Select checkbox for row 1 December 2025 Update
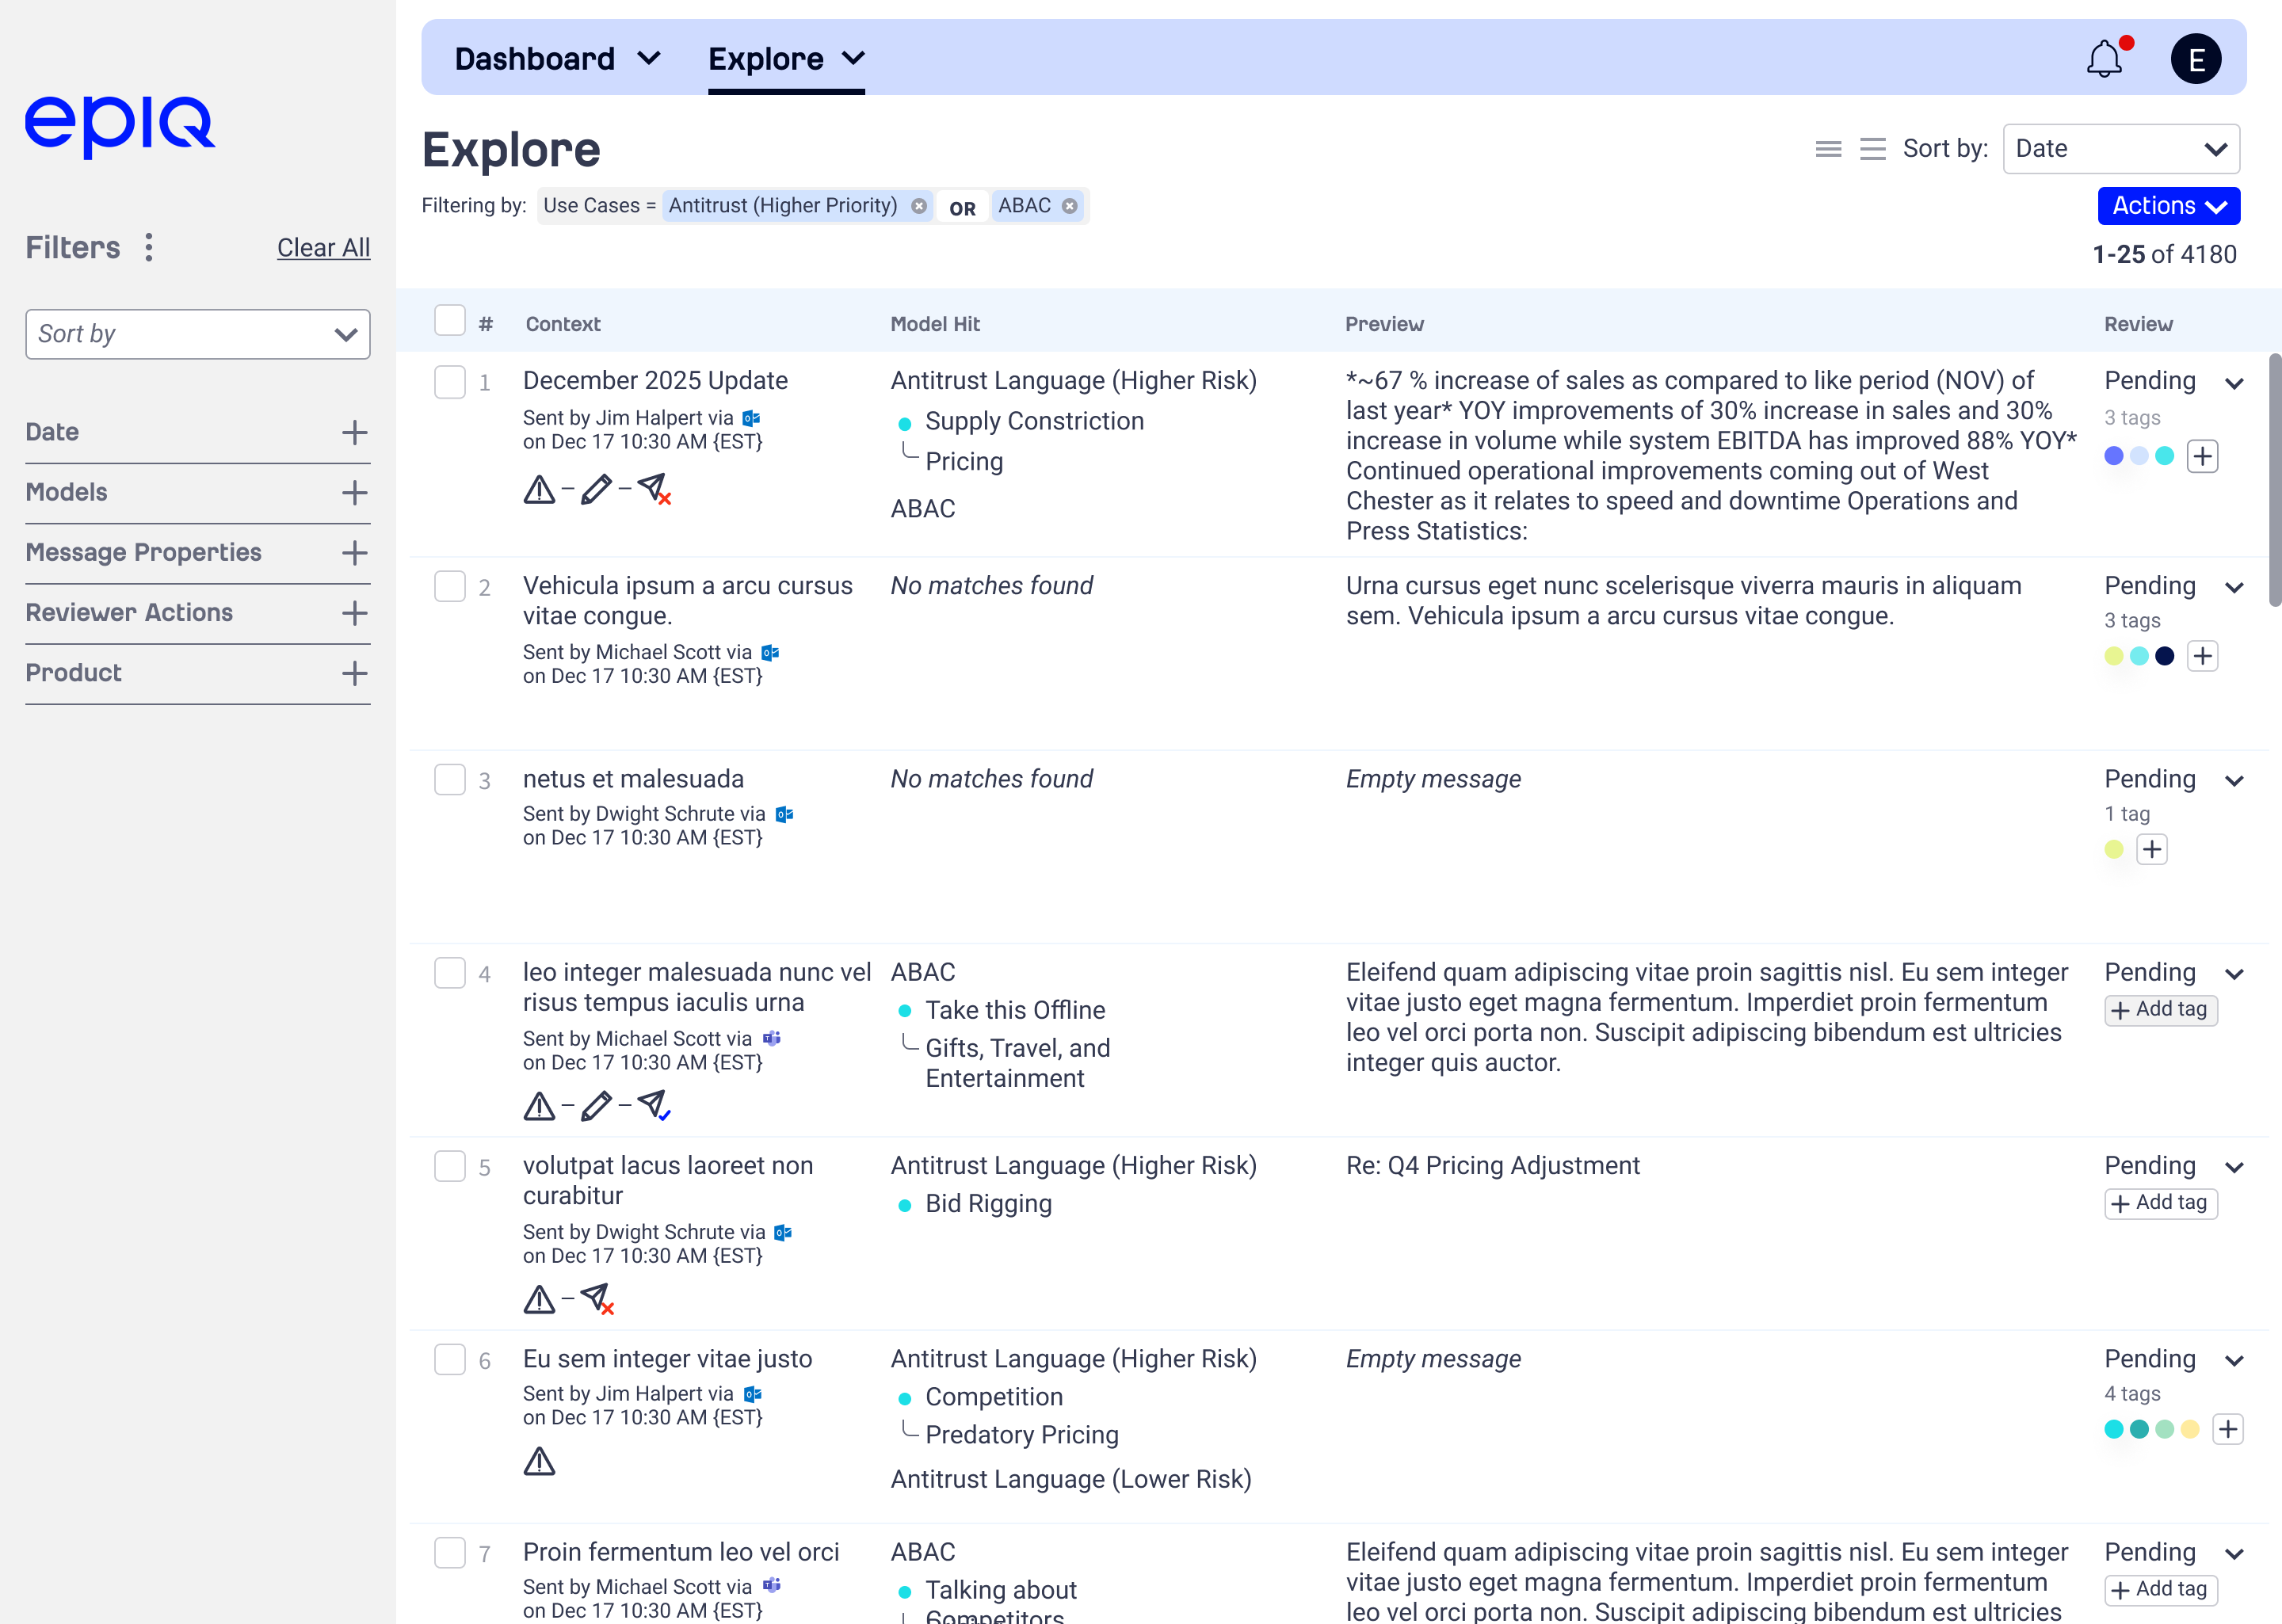 450,382
